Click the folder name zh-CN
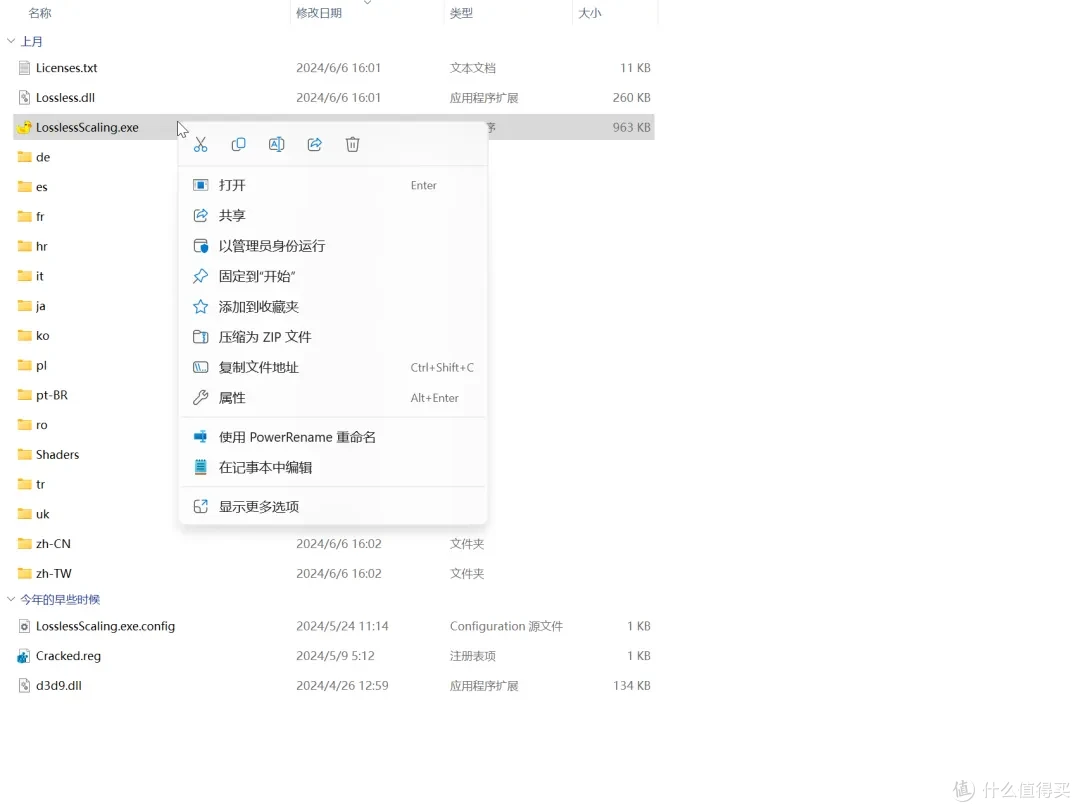Image resolution: width=1080 pixels, height=812 pixels. pyautogui.click(x=53, y=543)
